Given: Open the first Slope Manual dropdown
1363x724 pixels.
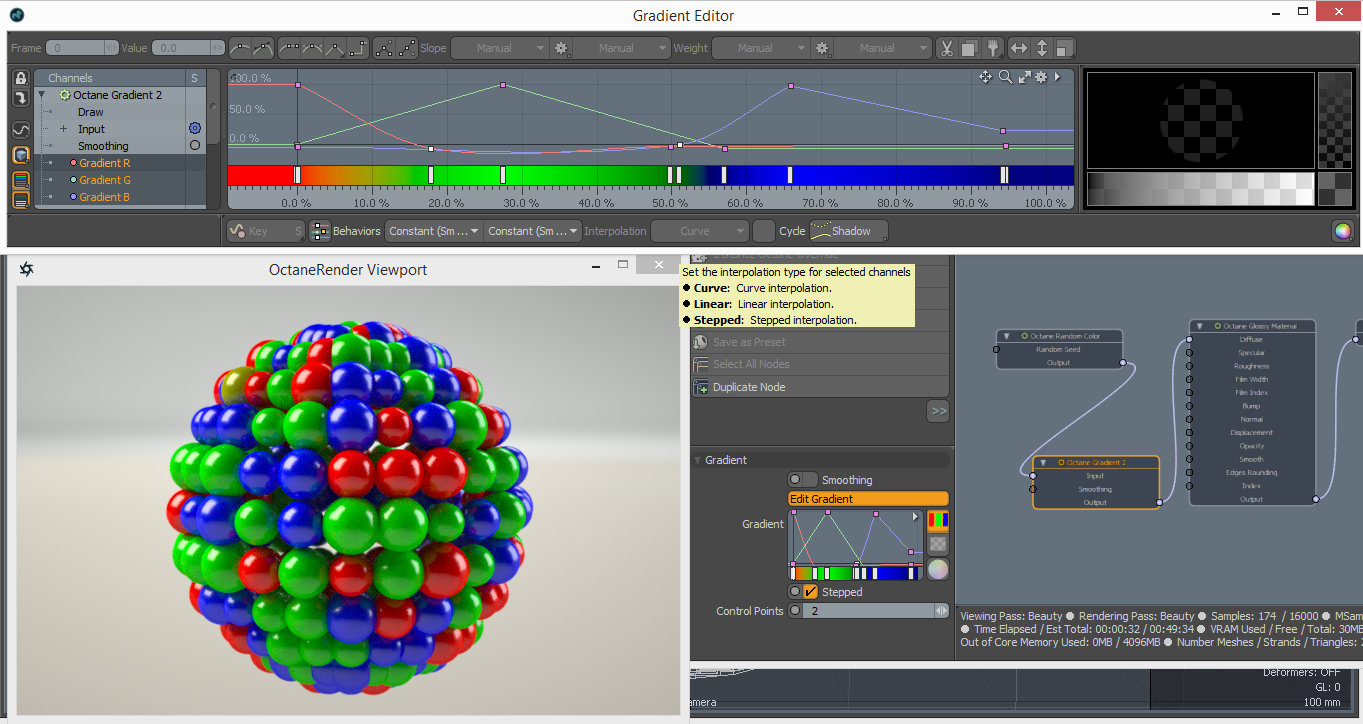Looking at the screenshot, I should point(500,48).
